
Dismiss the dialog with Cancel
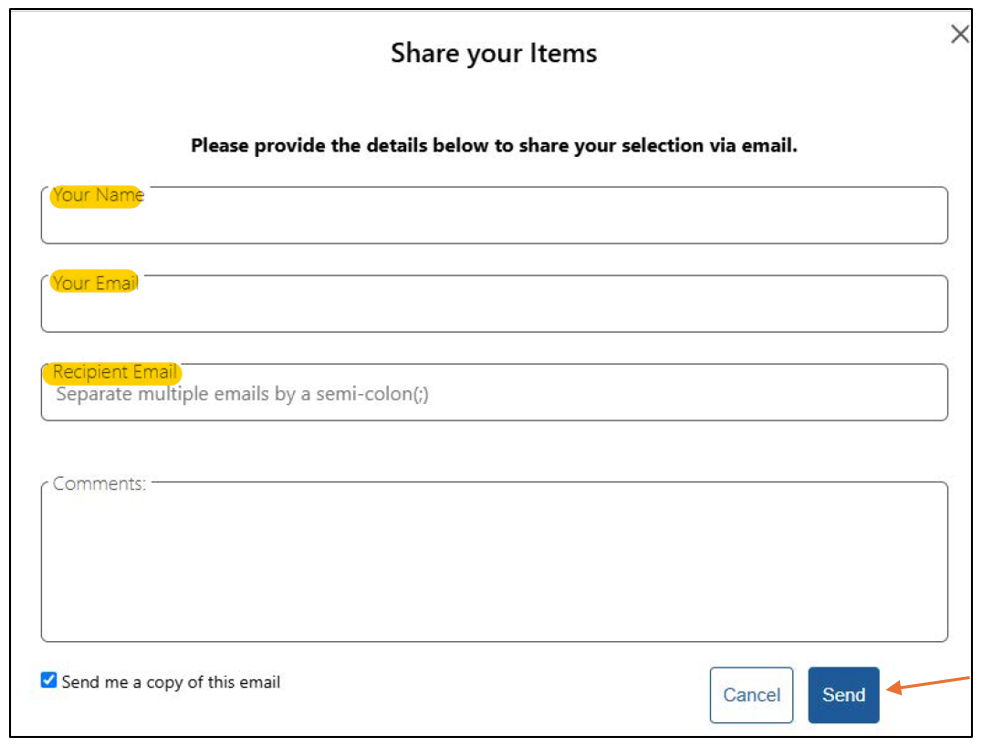click(751, 694)
